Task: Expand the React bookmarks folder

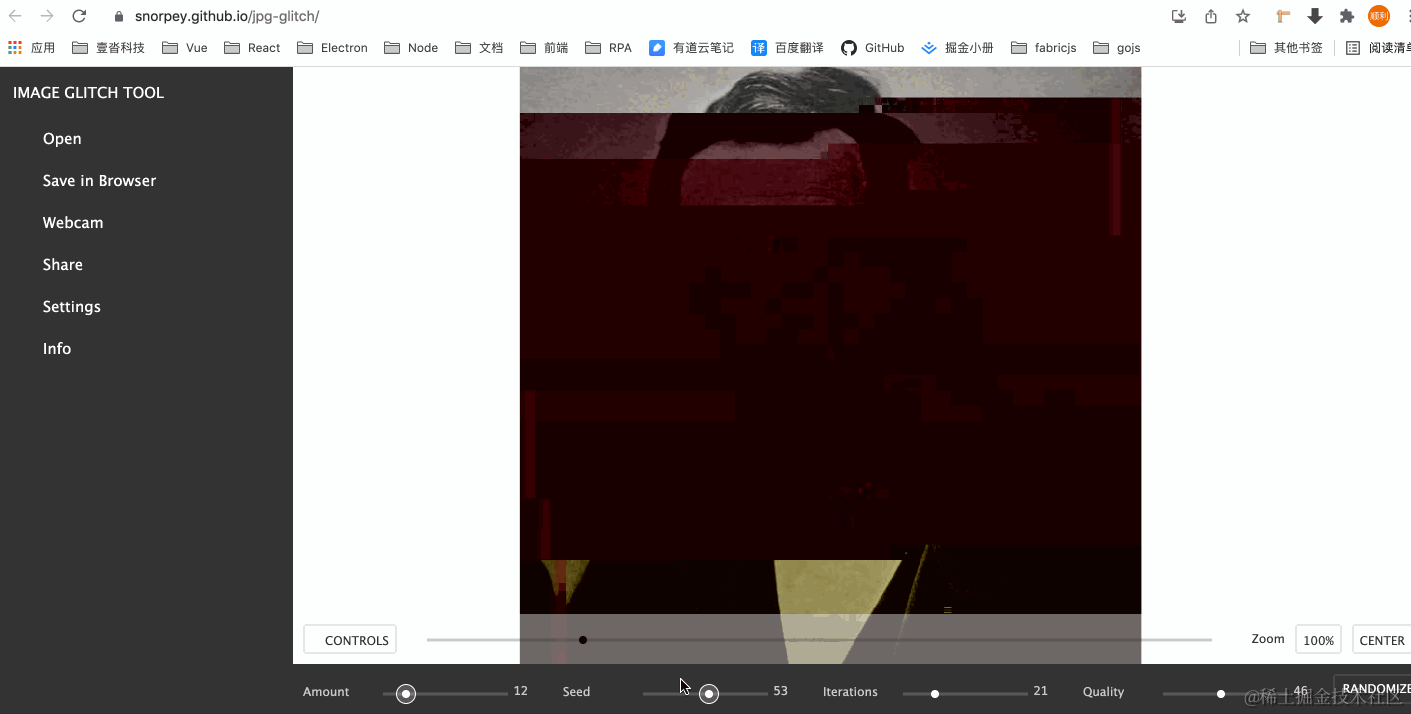Action: pyautogui.click(x=250, y=47)
